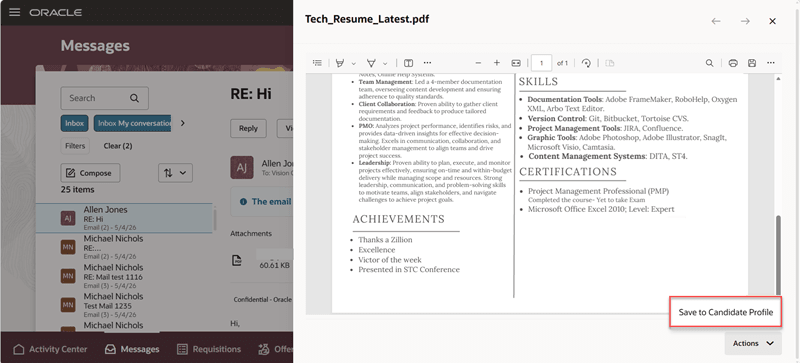Select the Inbox filter chip
800x363 pixels.
pyautogui.click(x=74, y=123)
